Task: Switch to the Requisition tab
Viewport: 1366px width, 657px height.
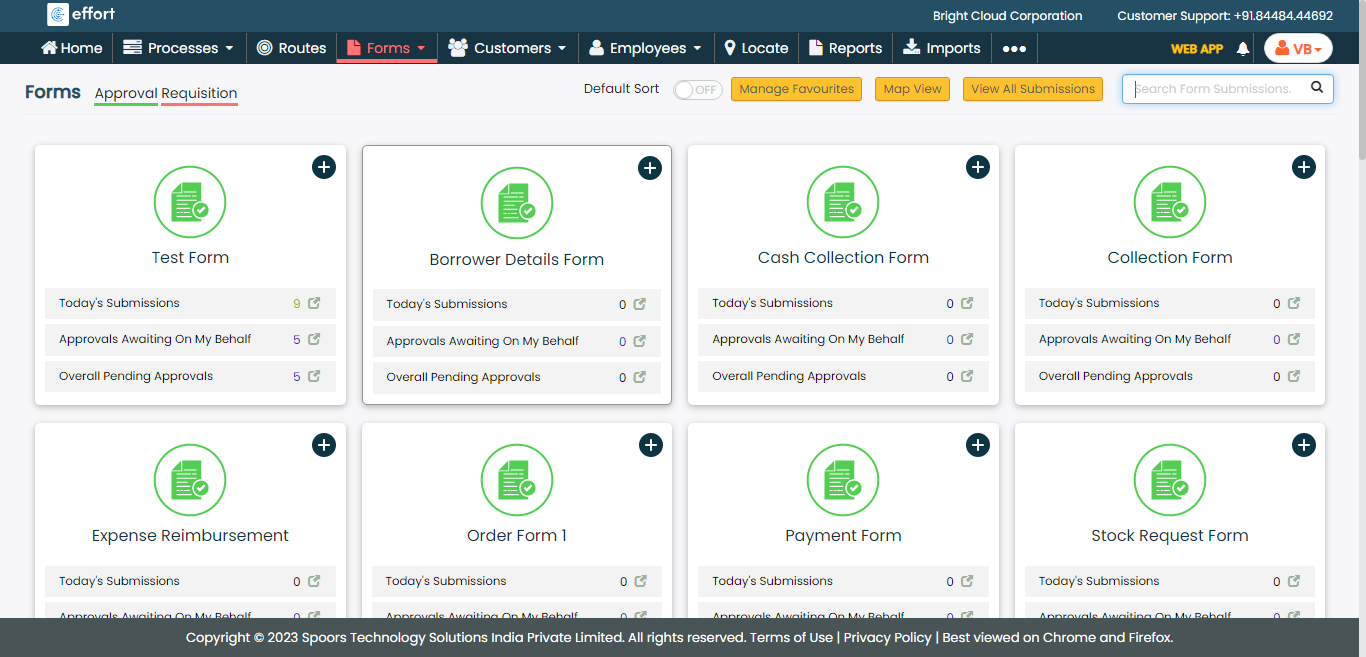Action: [199, 93]
